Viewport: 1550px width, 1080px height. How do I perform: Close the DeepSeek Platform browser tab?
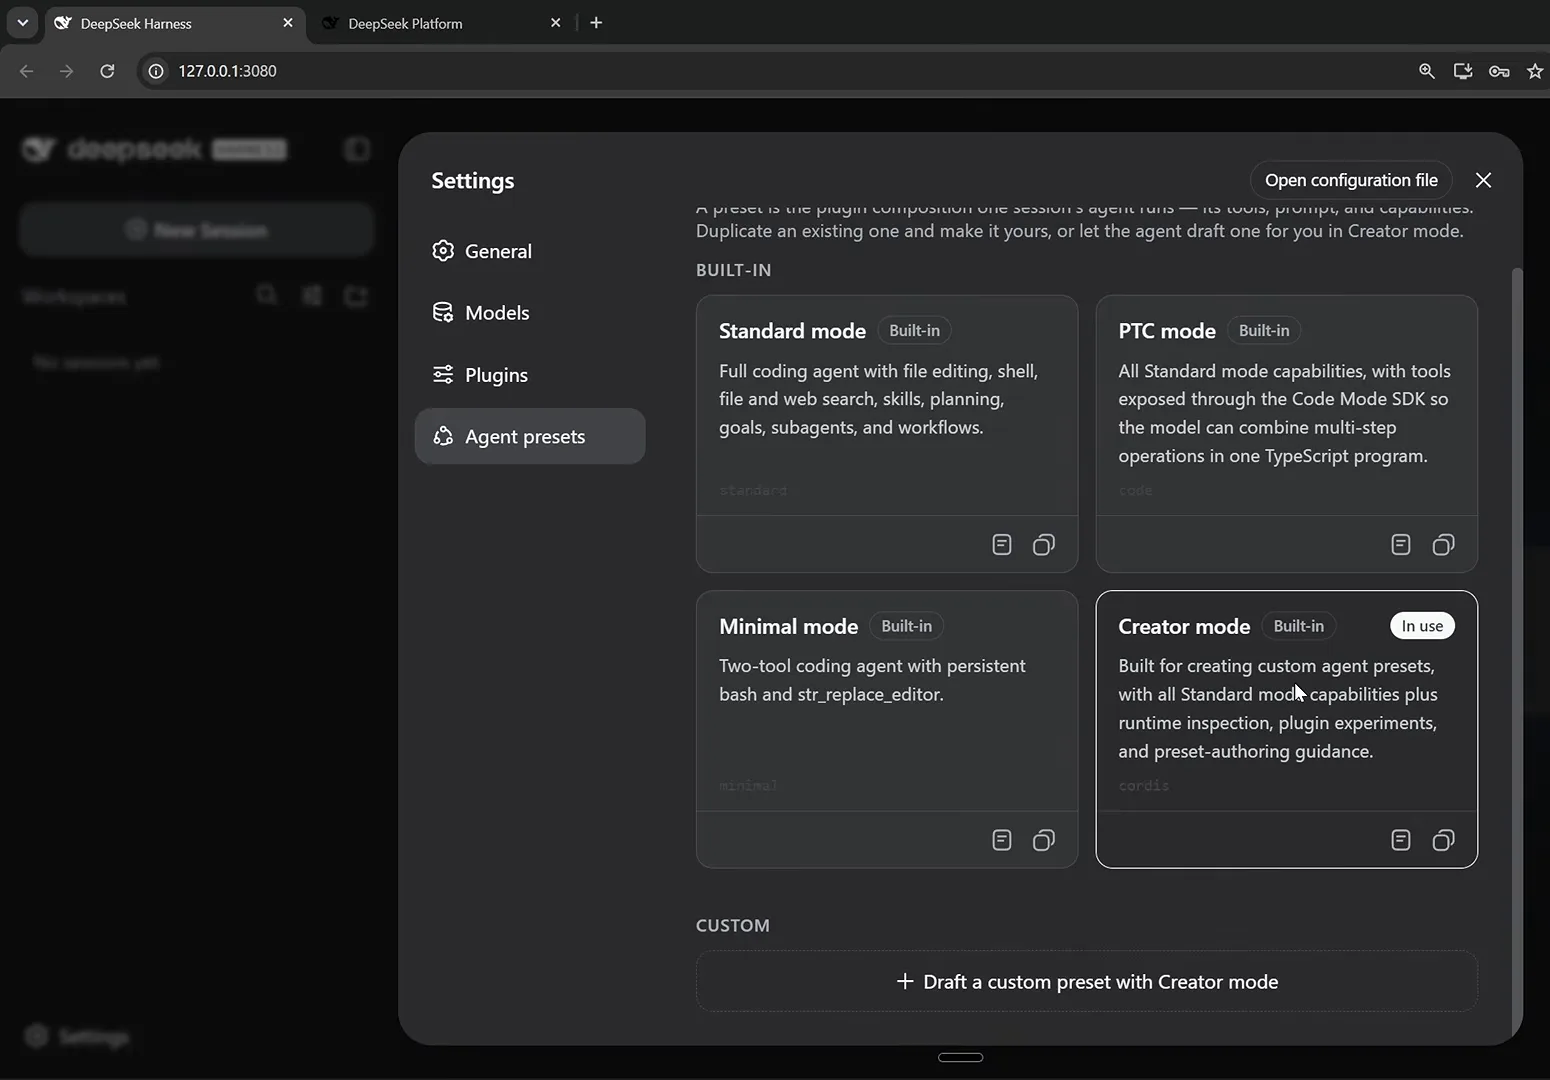(556, 23)
